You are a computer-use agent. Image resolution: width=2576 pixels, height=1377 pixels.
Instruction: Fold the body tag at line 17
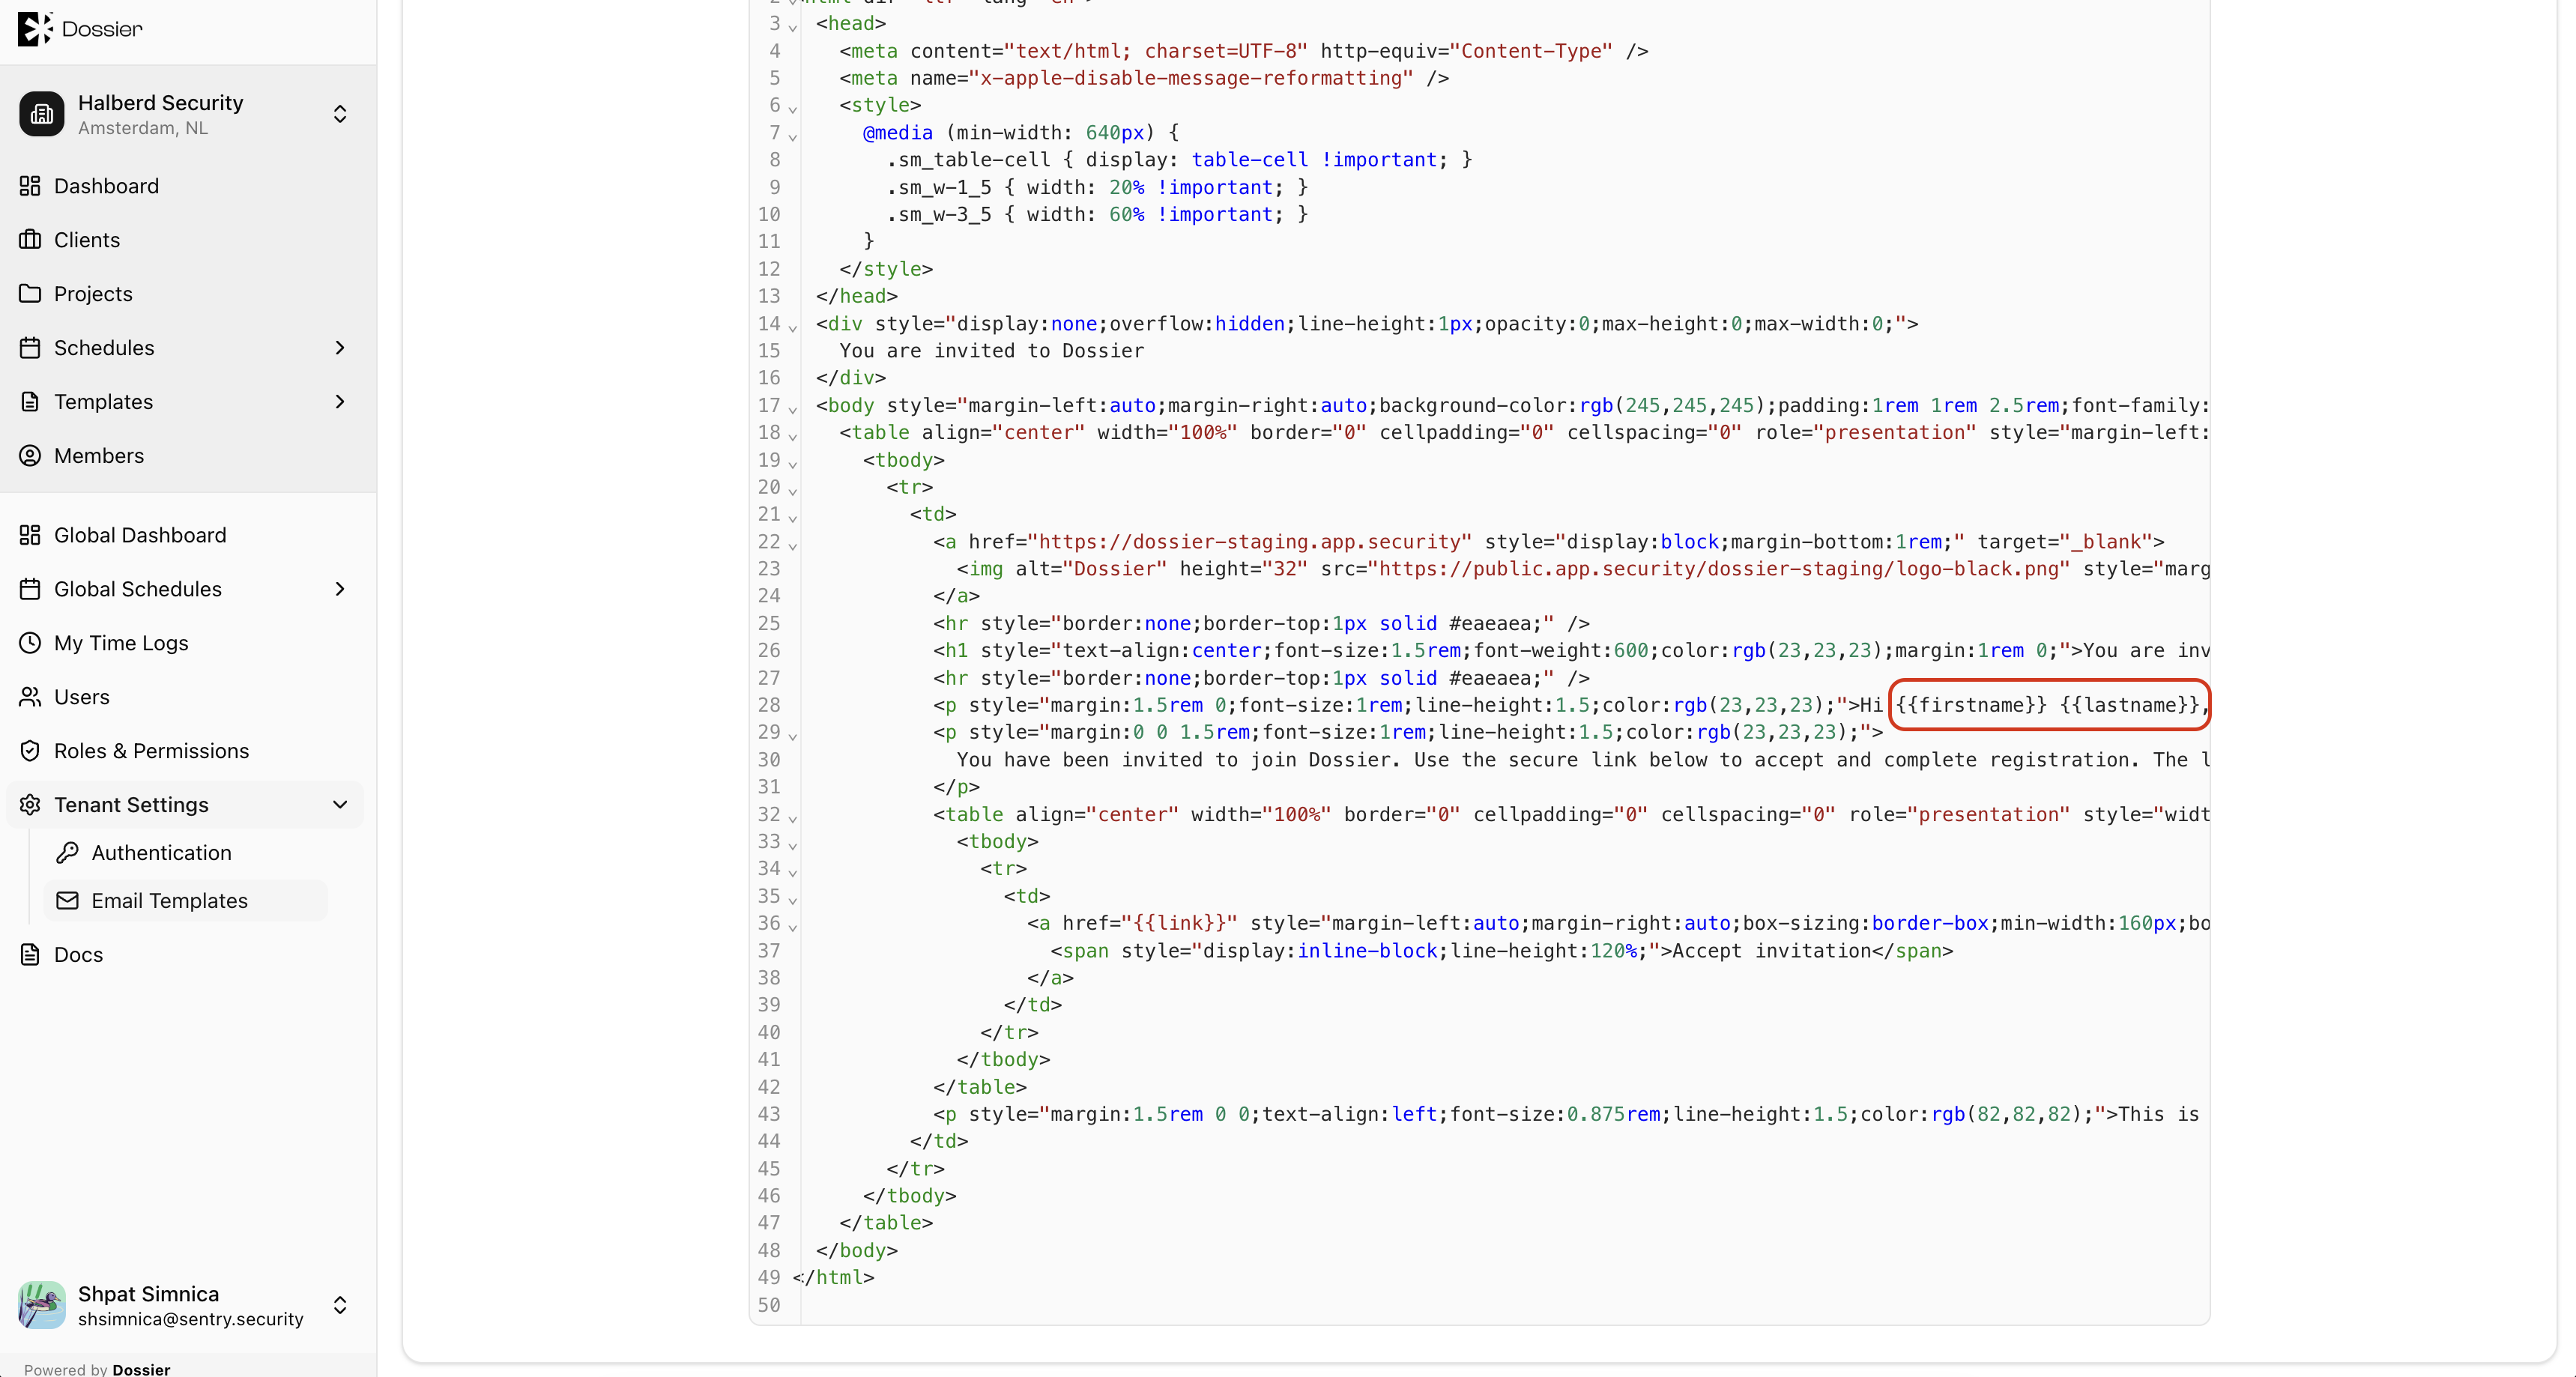pyautogui.click(x=792, y=408)
